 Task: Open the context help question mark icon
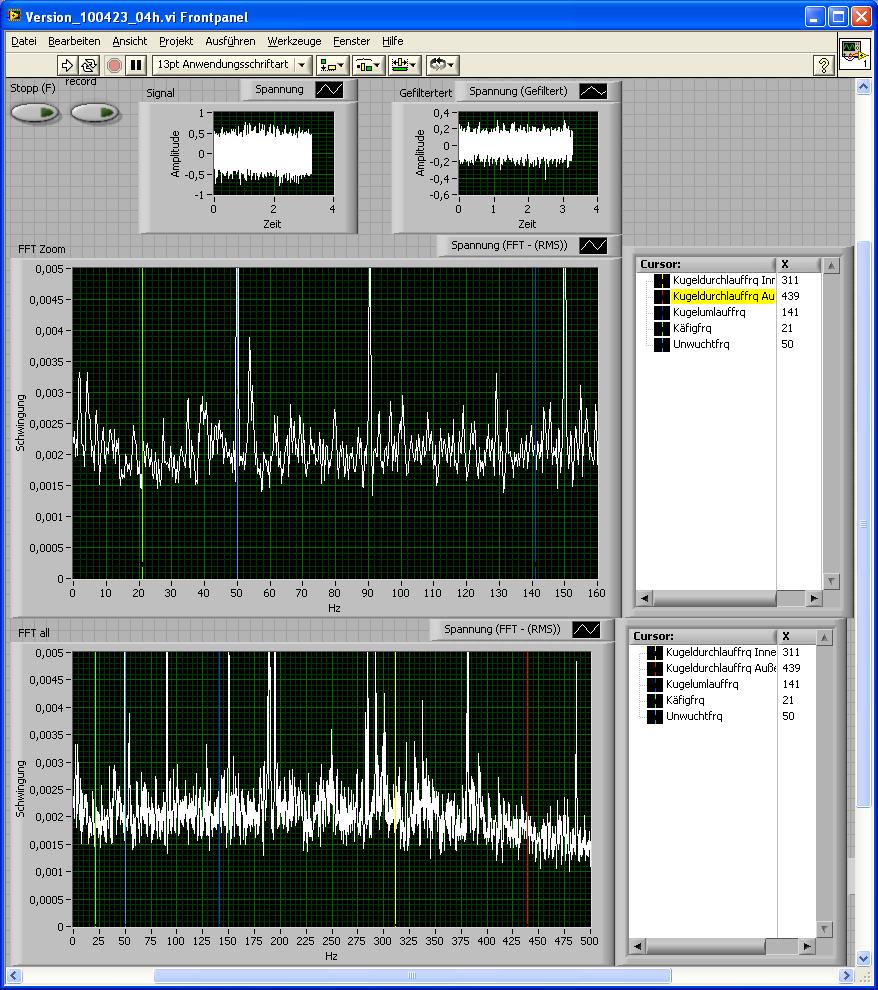pyautogui.click(x=823, y=65)
